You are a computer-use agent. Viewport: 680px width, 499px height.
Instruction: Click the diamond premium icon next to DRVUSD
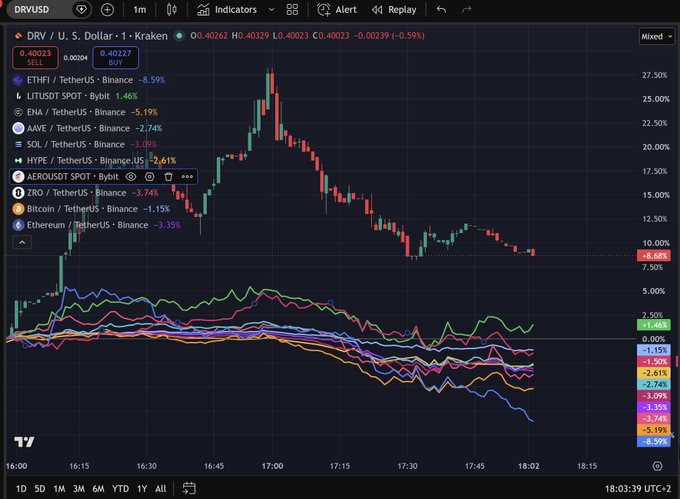(81, 10)
